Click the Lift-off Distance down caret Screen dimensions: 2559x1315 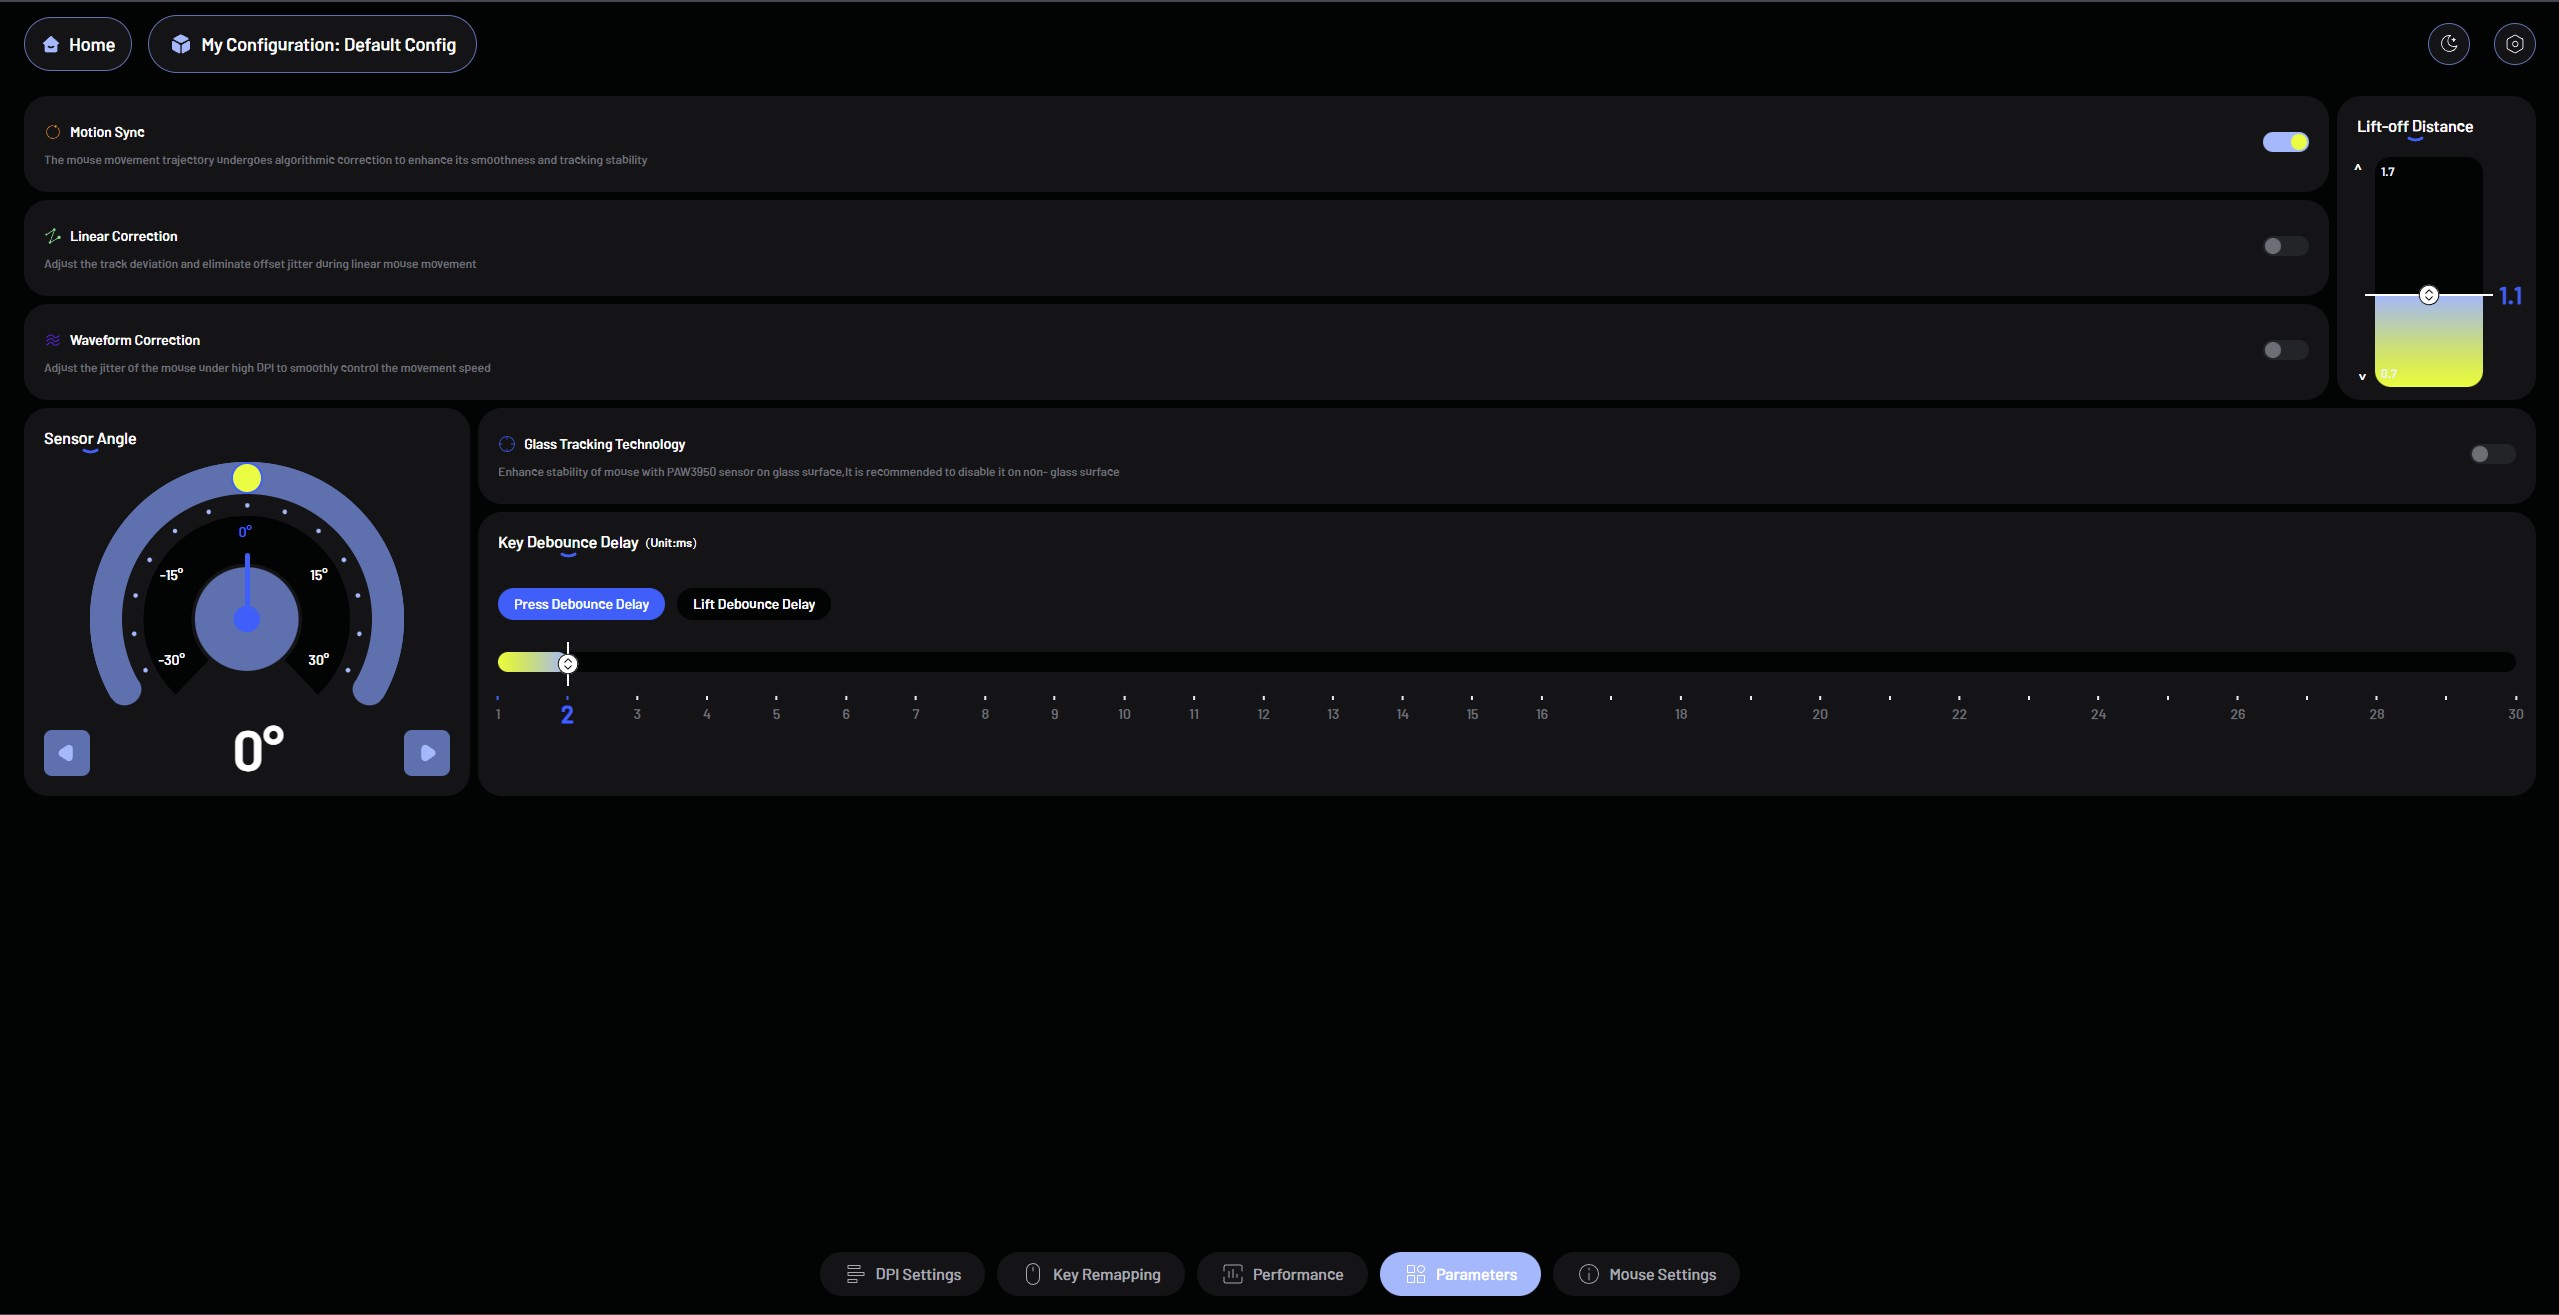click(x=2361, y=377)
